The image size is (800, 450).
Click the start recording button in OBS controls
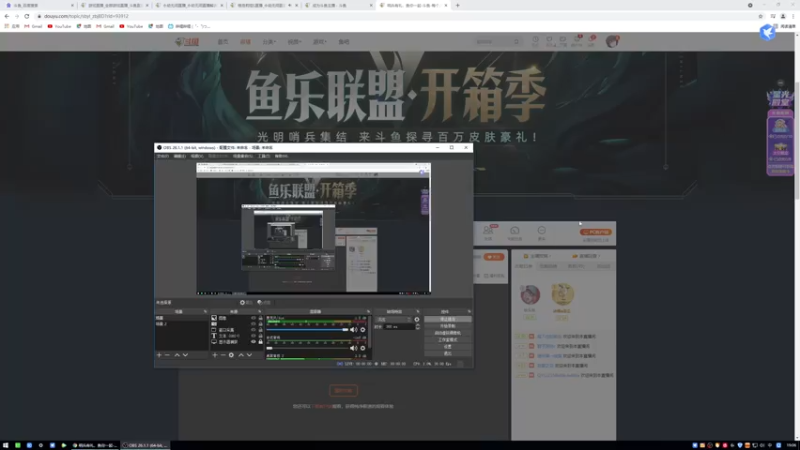pos(447,326)
